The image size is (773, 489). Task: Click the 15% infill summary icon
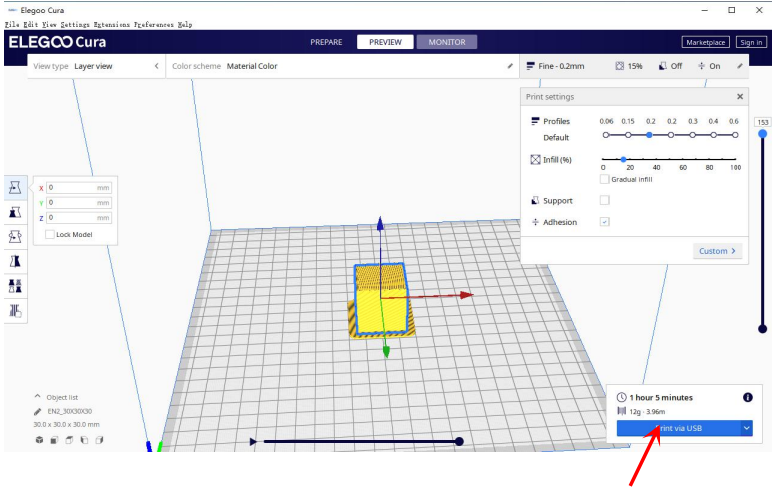(620, 66)
